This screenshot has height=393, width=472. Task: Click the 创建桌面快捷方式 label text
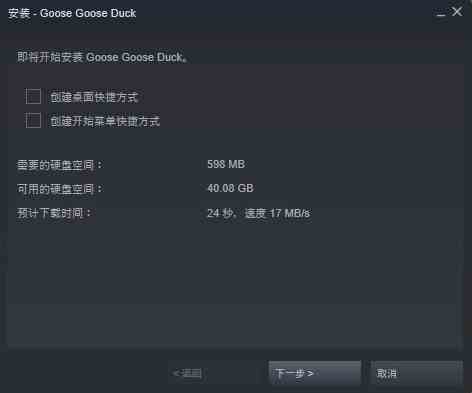coord(94,97)
